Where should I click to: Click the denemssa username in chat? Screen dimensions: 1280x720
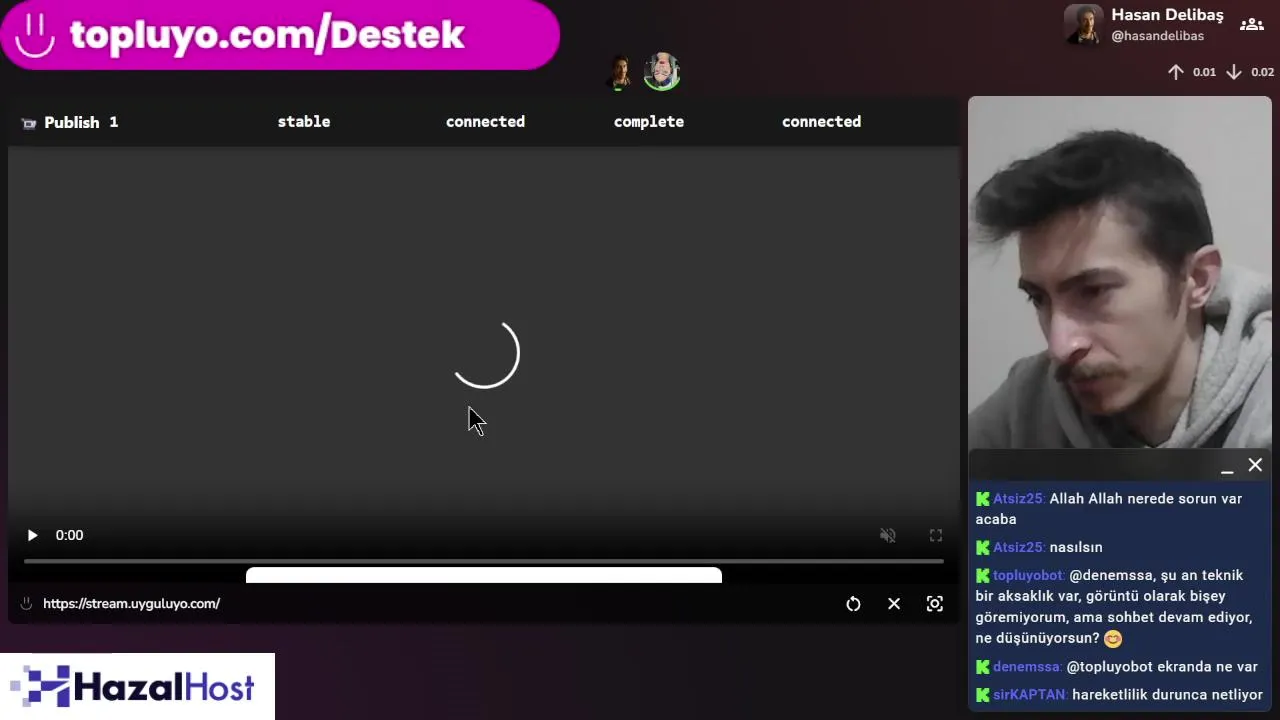coord(1027,666)
